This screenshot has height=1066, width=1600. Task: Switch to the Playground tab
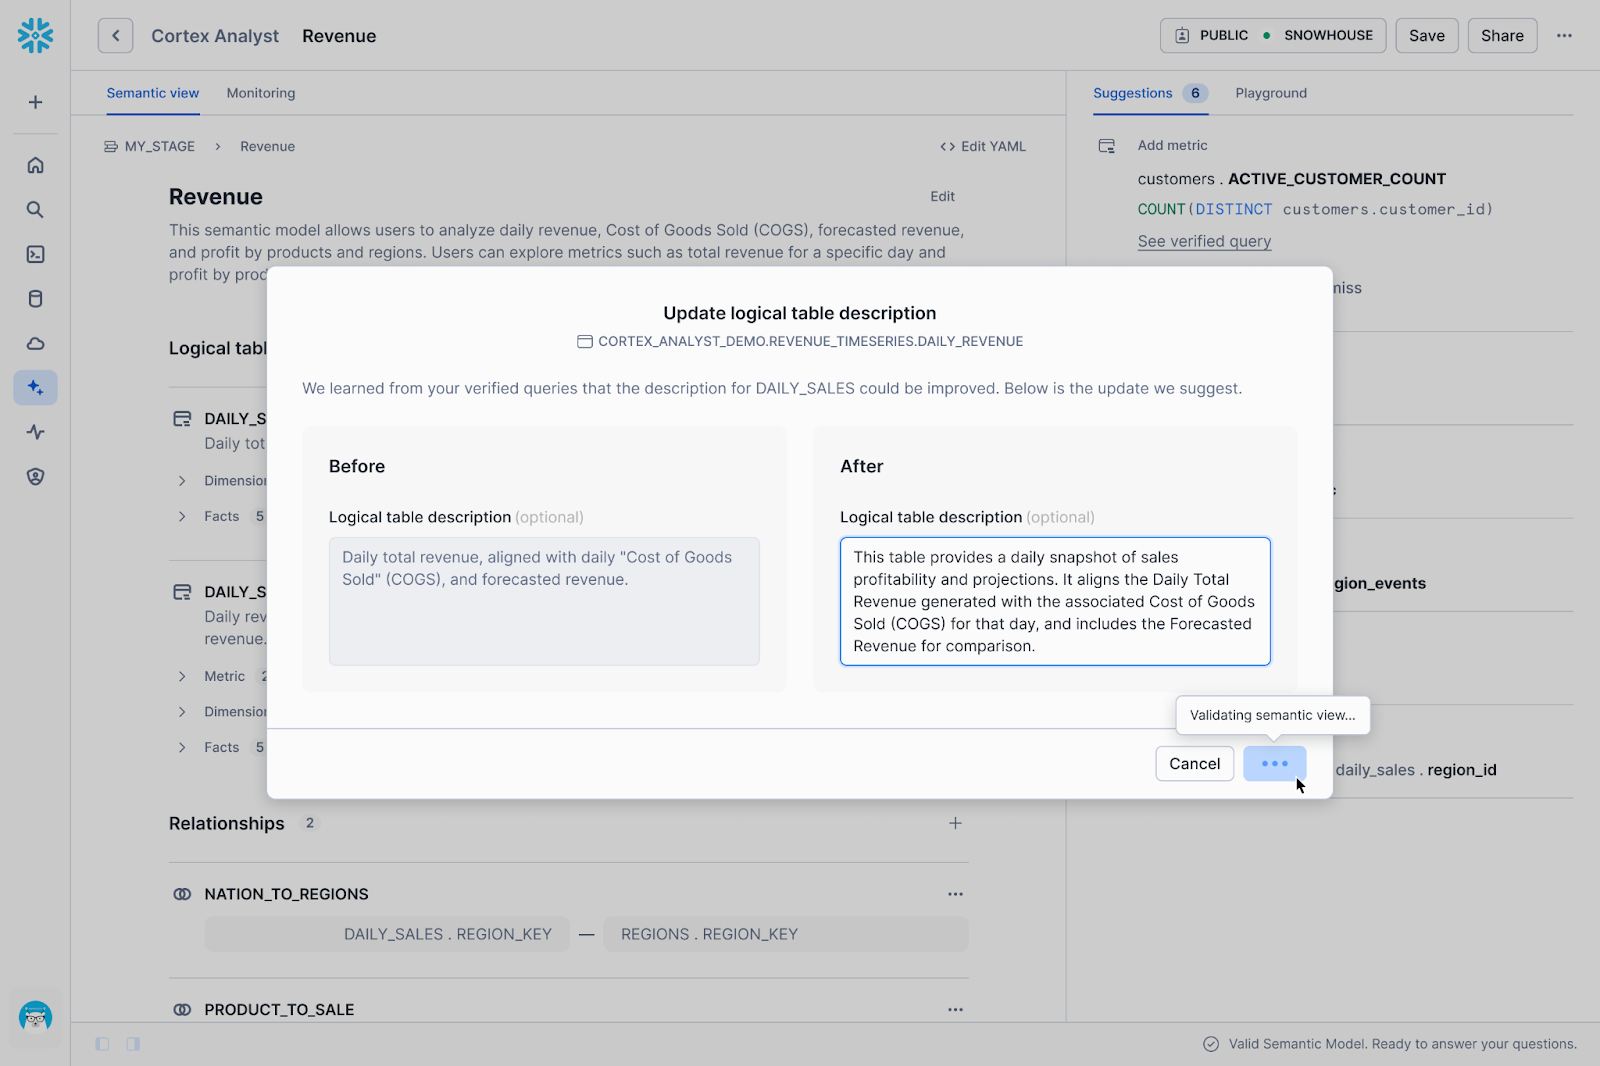pos(1270,93)
